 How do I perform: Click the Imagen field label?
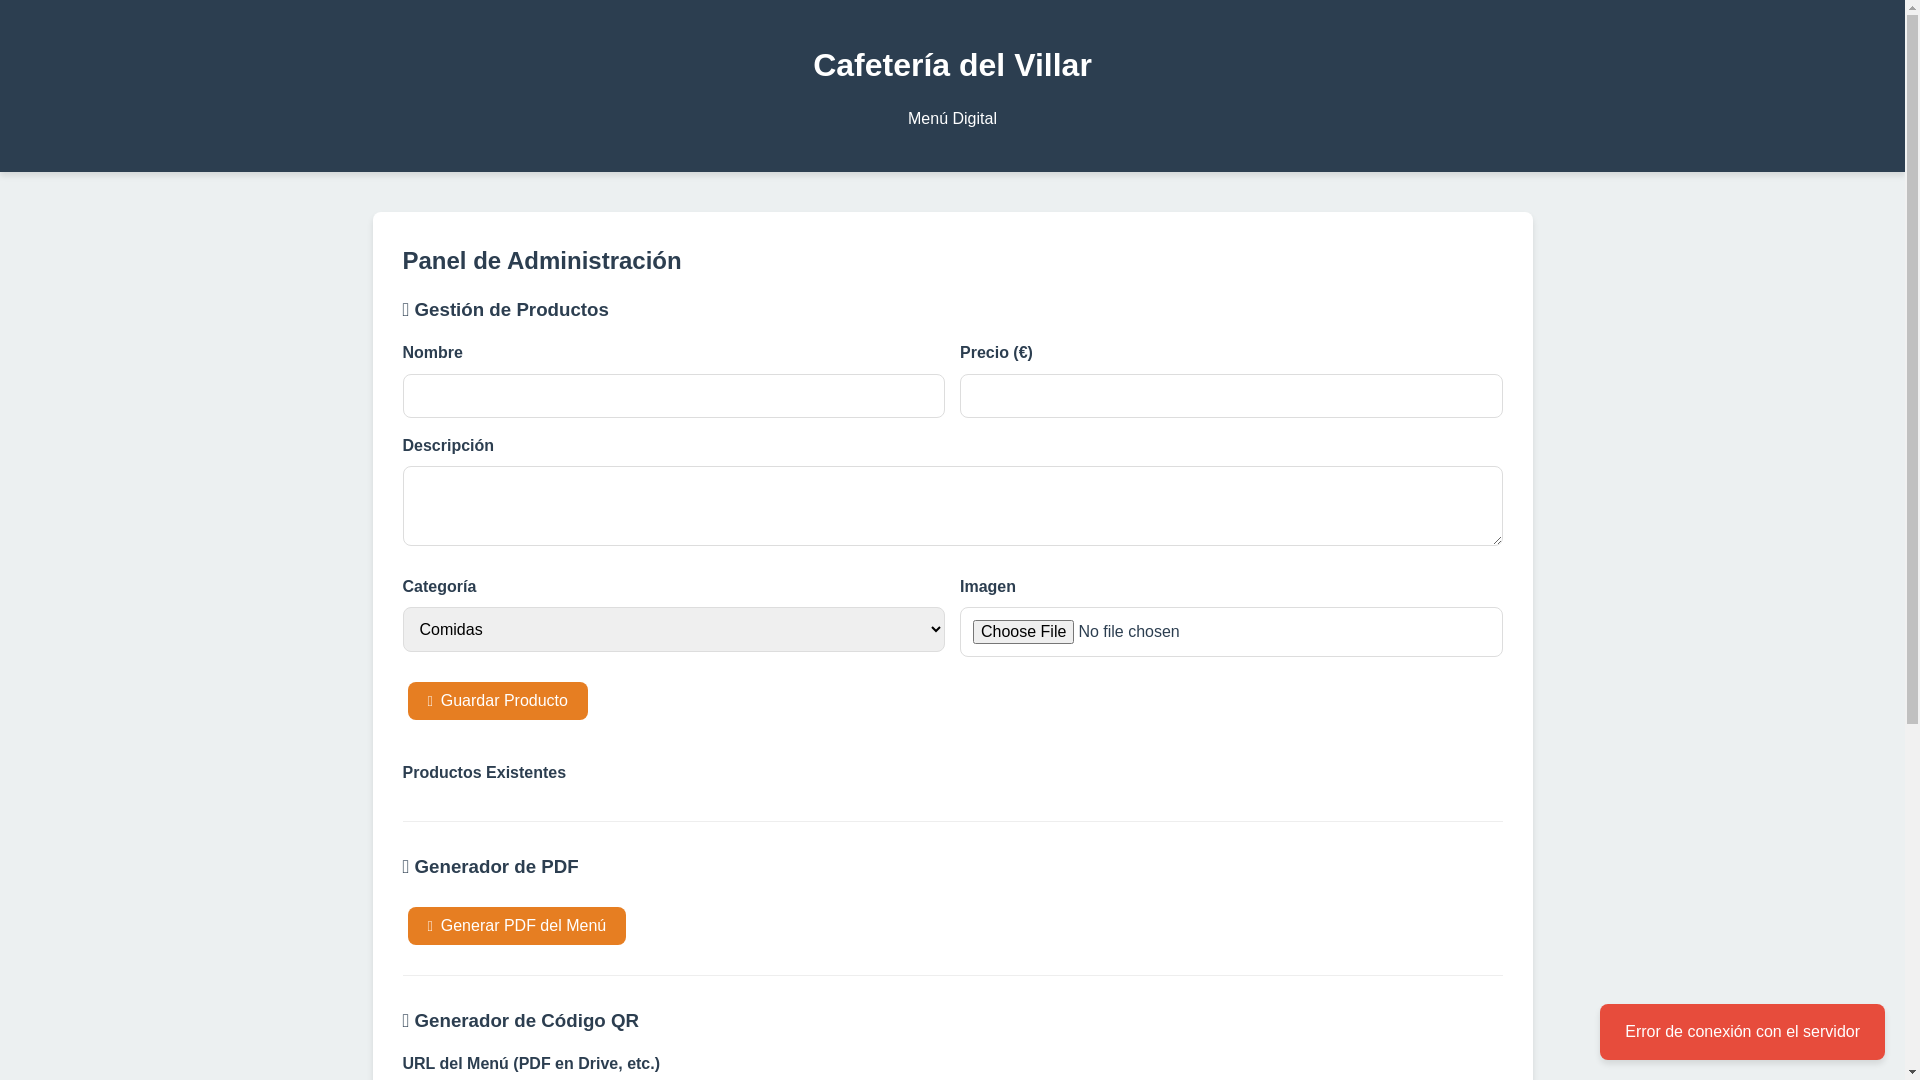[x=988, y=587]
